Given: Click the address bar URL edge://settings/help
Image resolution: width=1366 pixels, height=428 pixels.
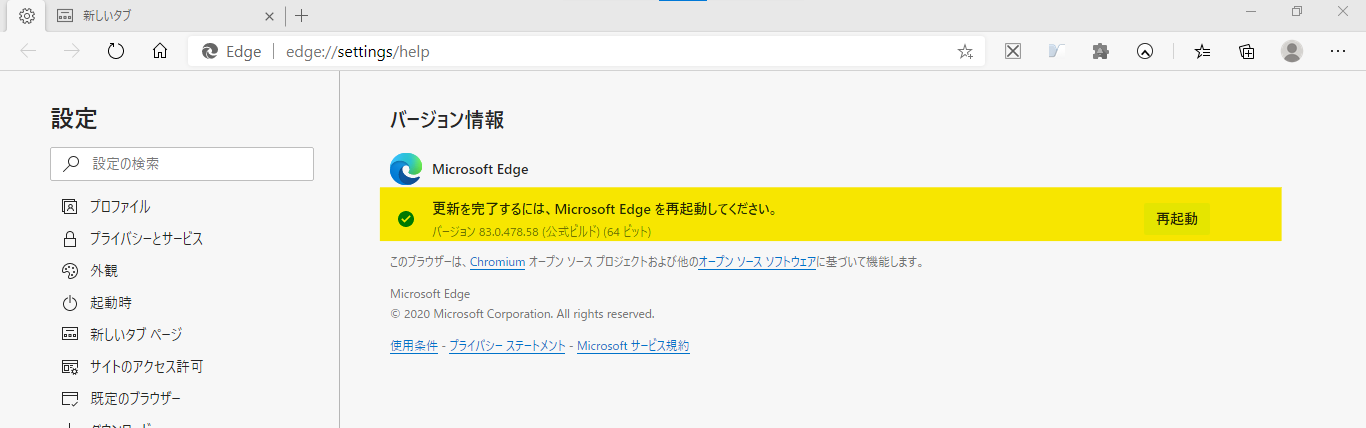Looking at the screenshot, I should tap(358, 52).
